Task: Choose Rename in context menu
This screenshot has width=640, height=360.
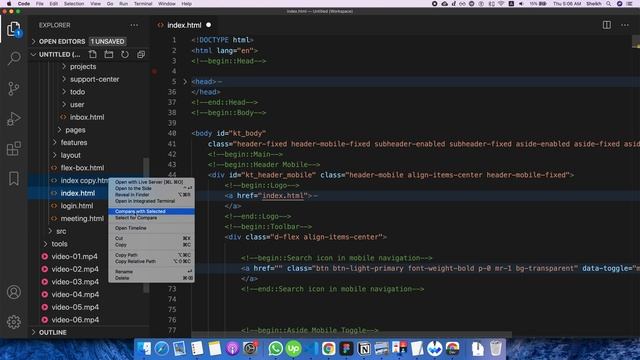Action: [151, 271]
